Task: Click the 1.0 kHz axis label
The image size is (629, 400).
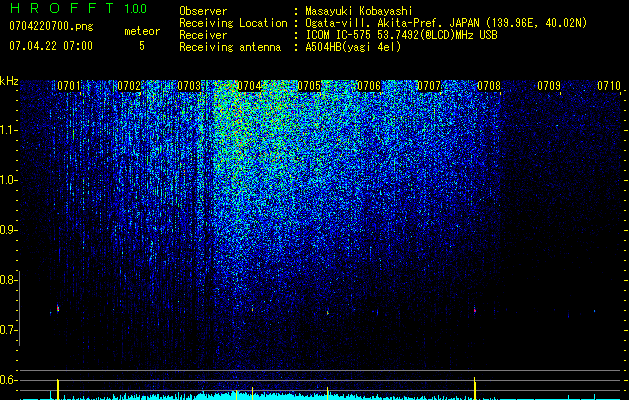Action: [x=8, y=180]
